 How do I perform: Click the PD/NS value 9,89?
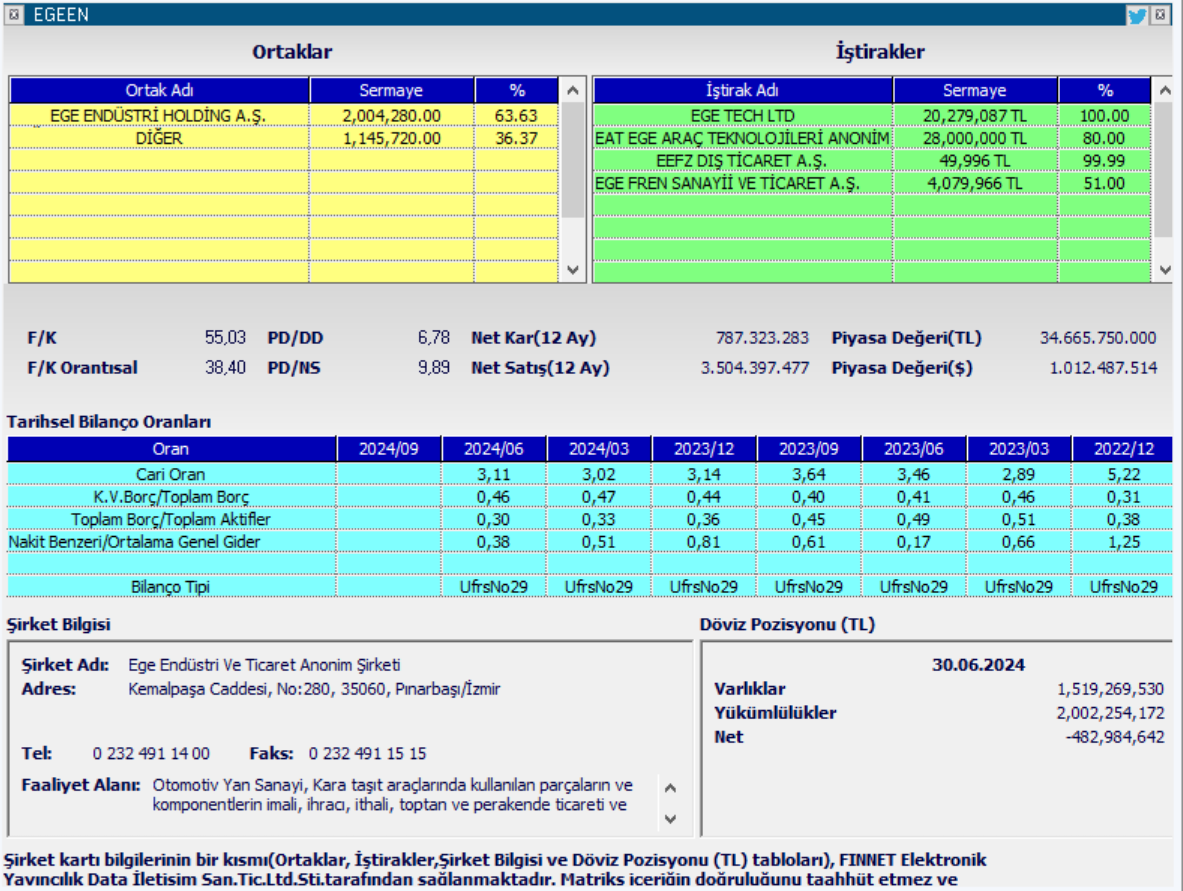coord(434,367)
